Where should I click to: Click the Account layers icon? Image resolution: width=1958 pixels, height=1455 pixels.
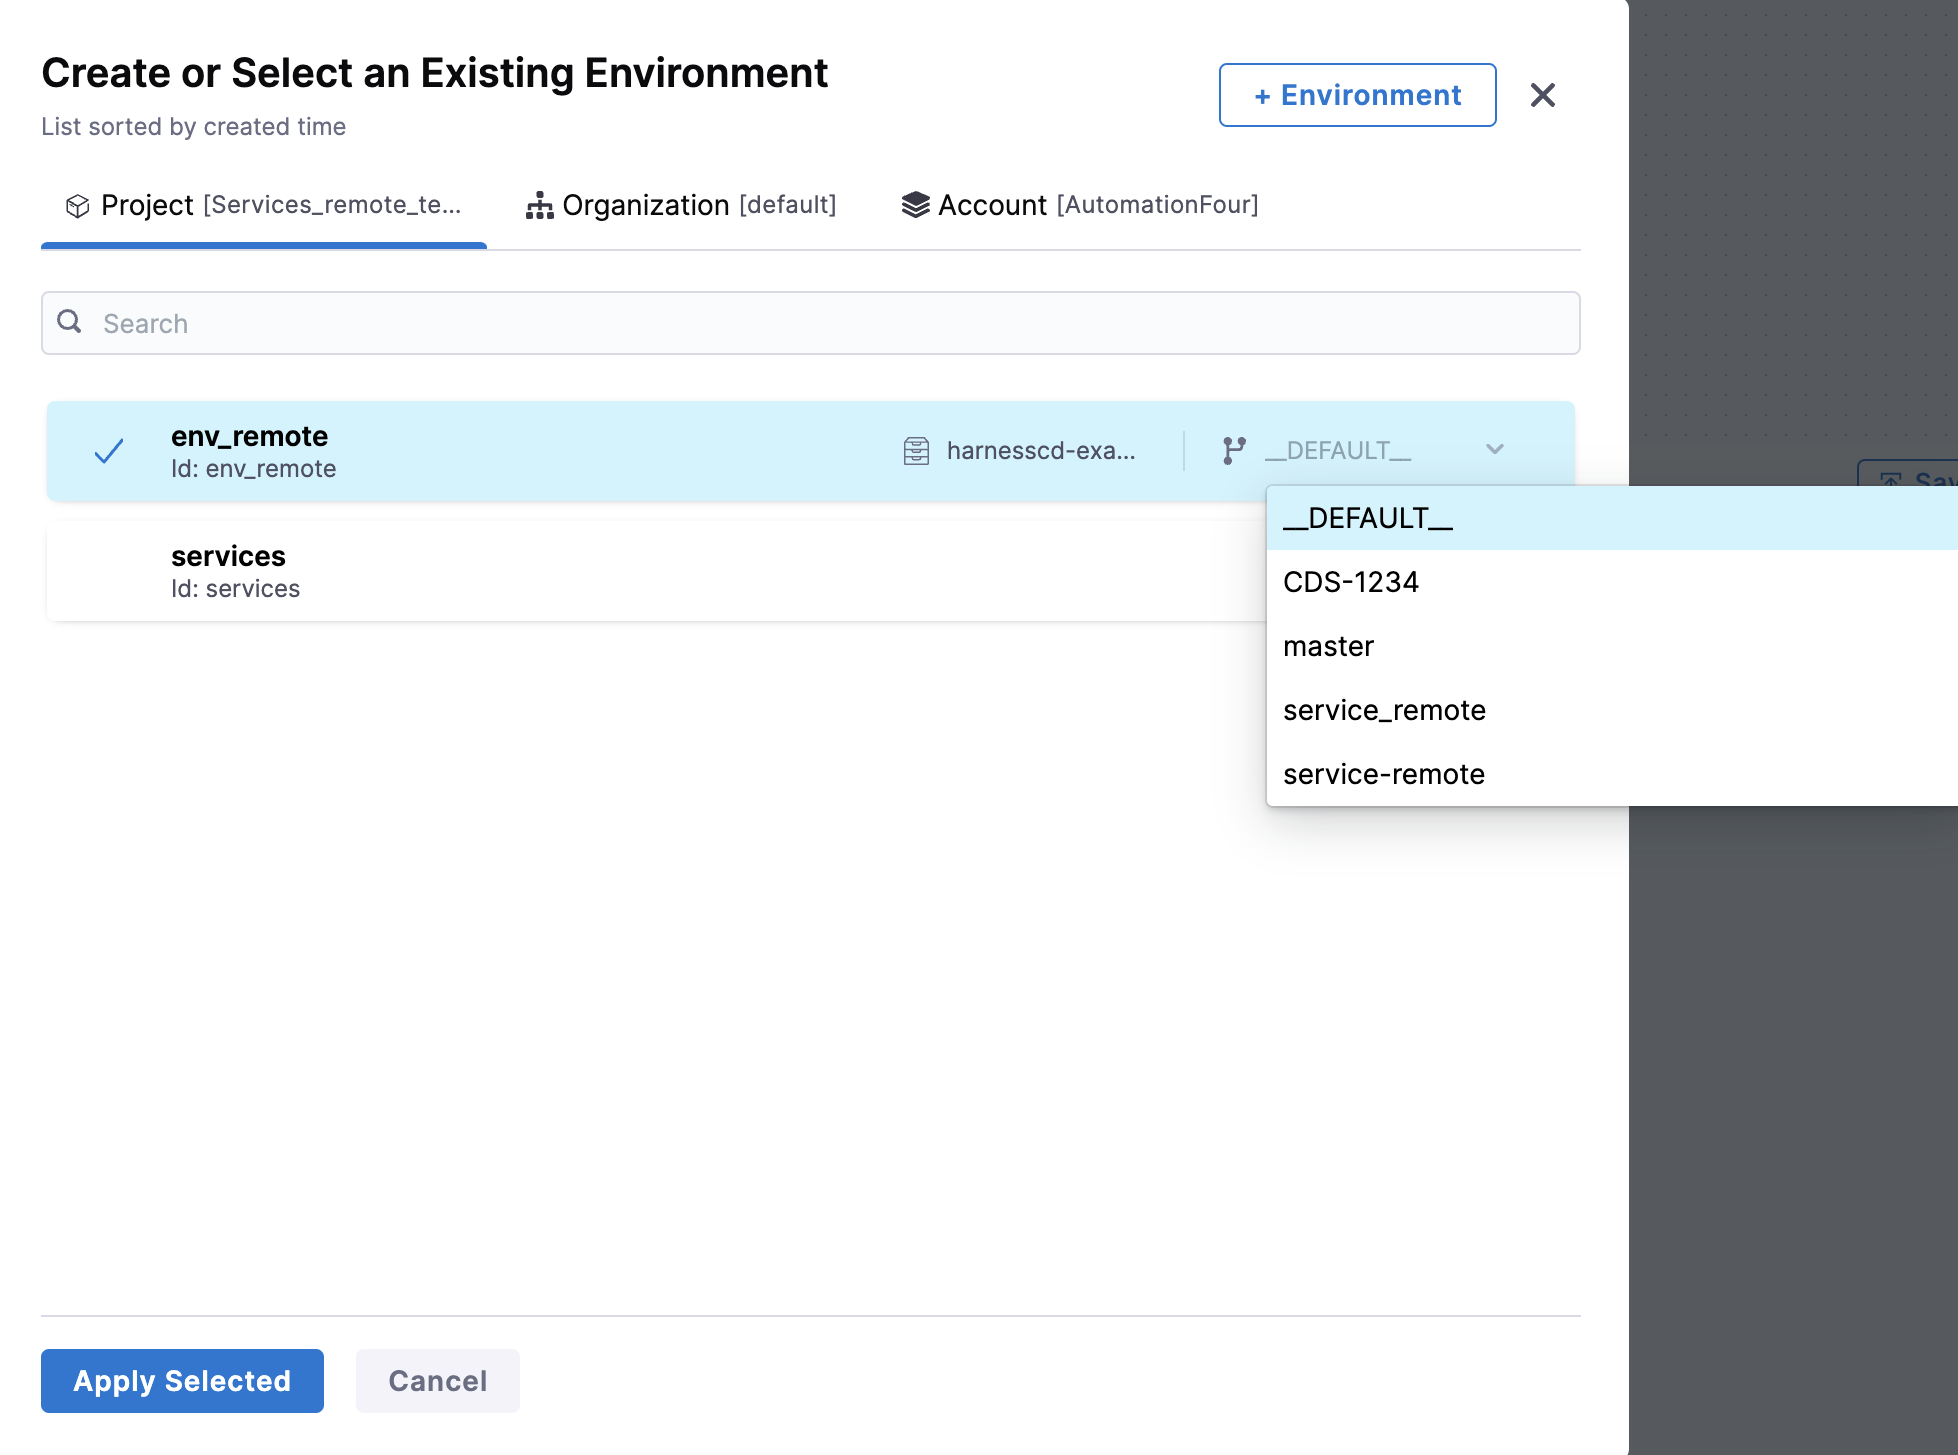pos(915,205)
